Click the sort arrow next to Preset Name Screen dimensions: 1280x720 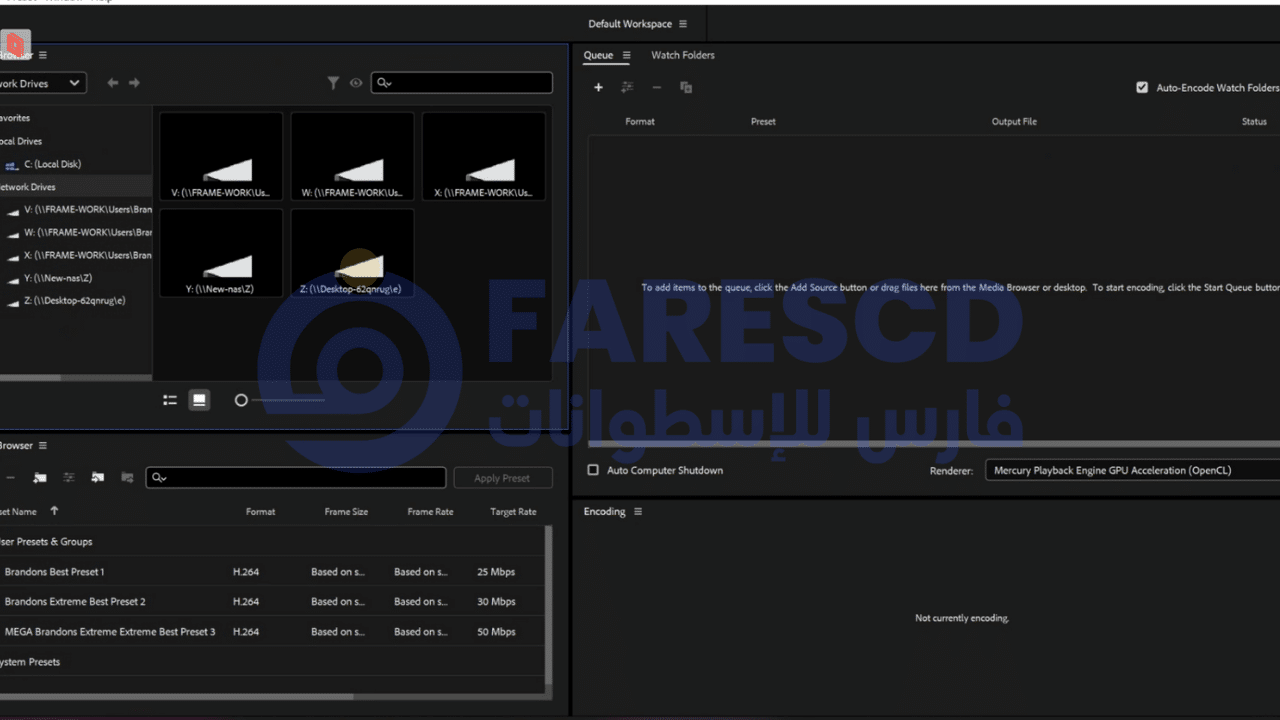pos(54,511)
